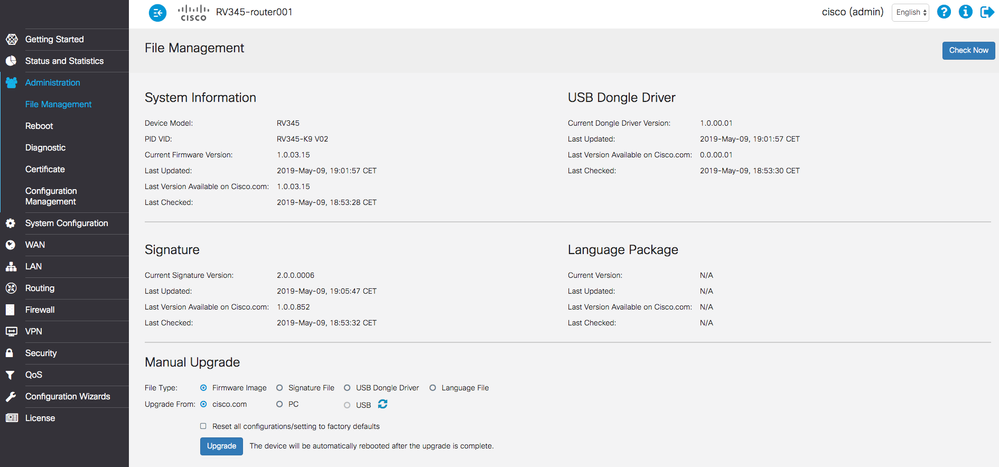This screenshot has width=999, height=467.
Task: Select Language File file type
Action: [433, 387]
